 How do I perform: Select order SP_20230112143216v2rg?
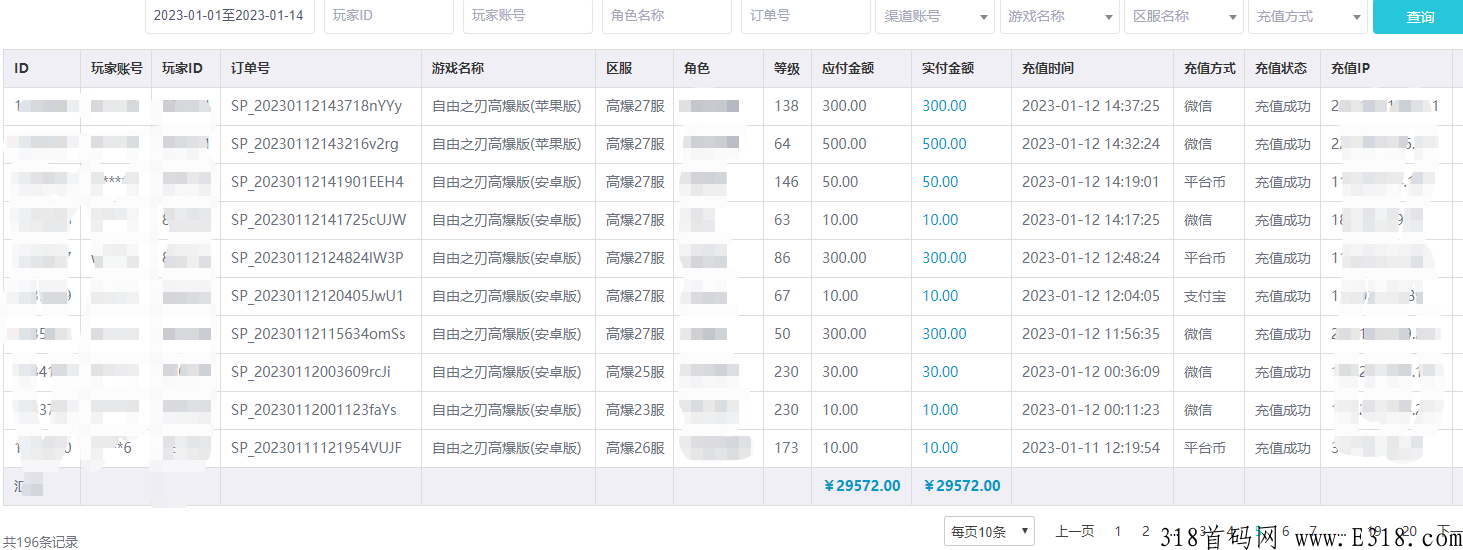(314, 144)
